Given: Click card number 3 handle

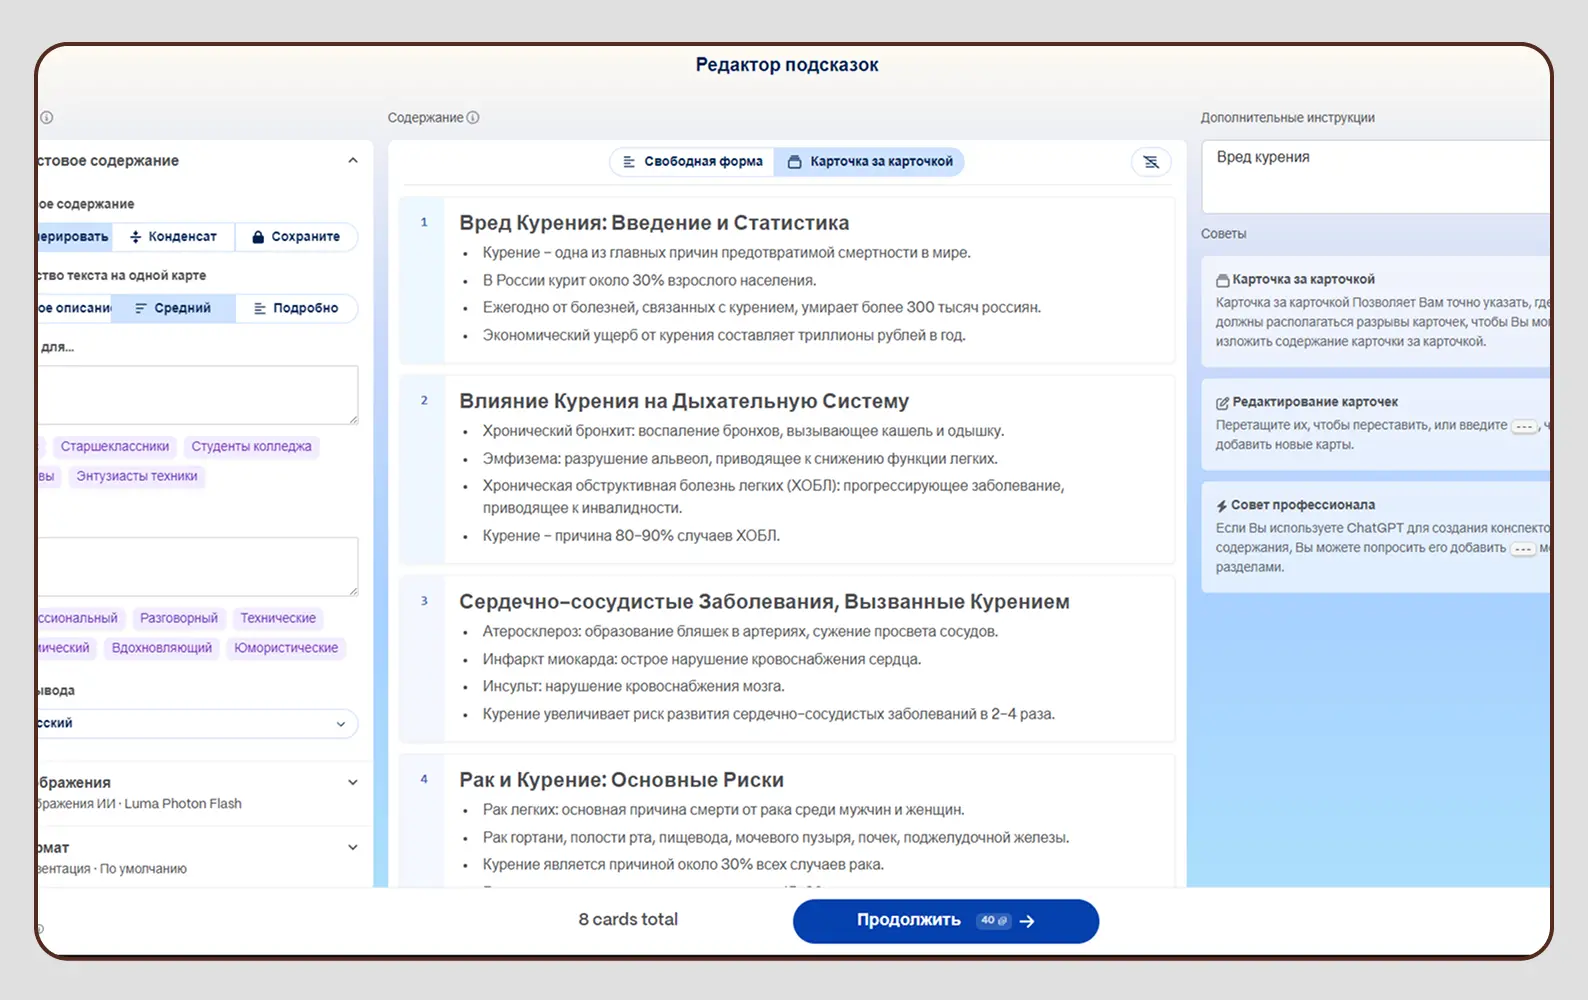Looking at the screenshot, I should click(x=424, y=601).
